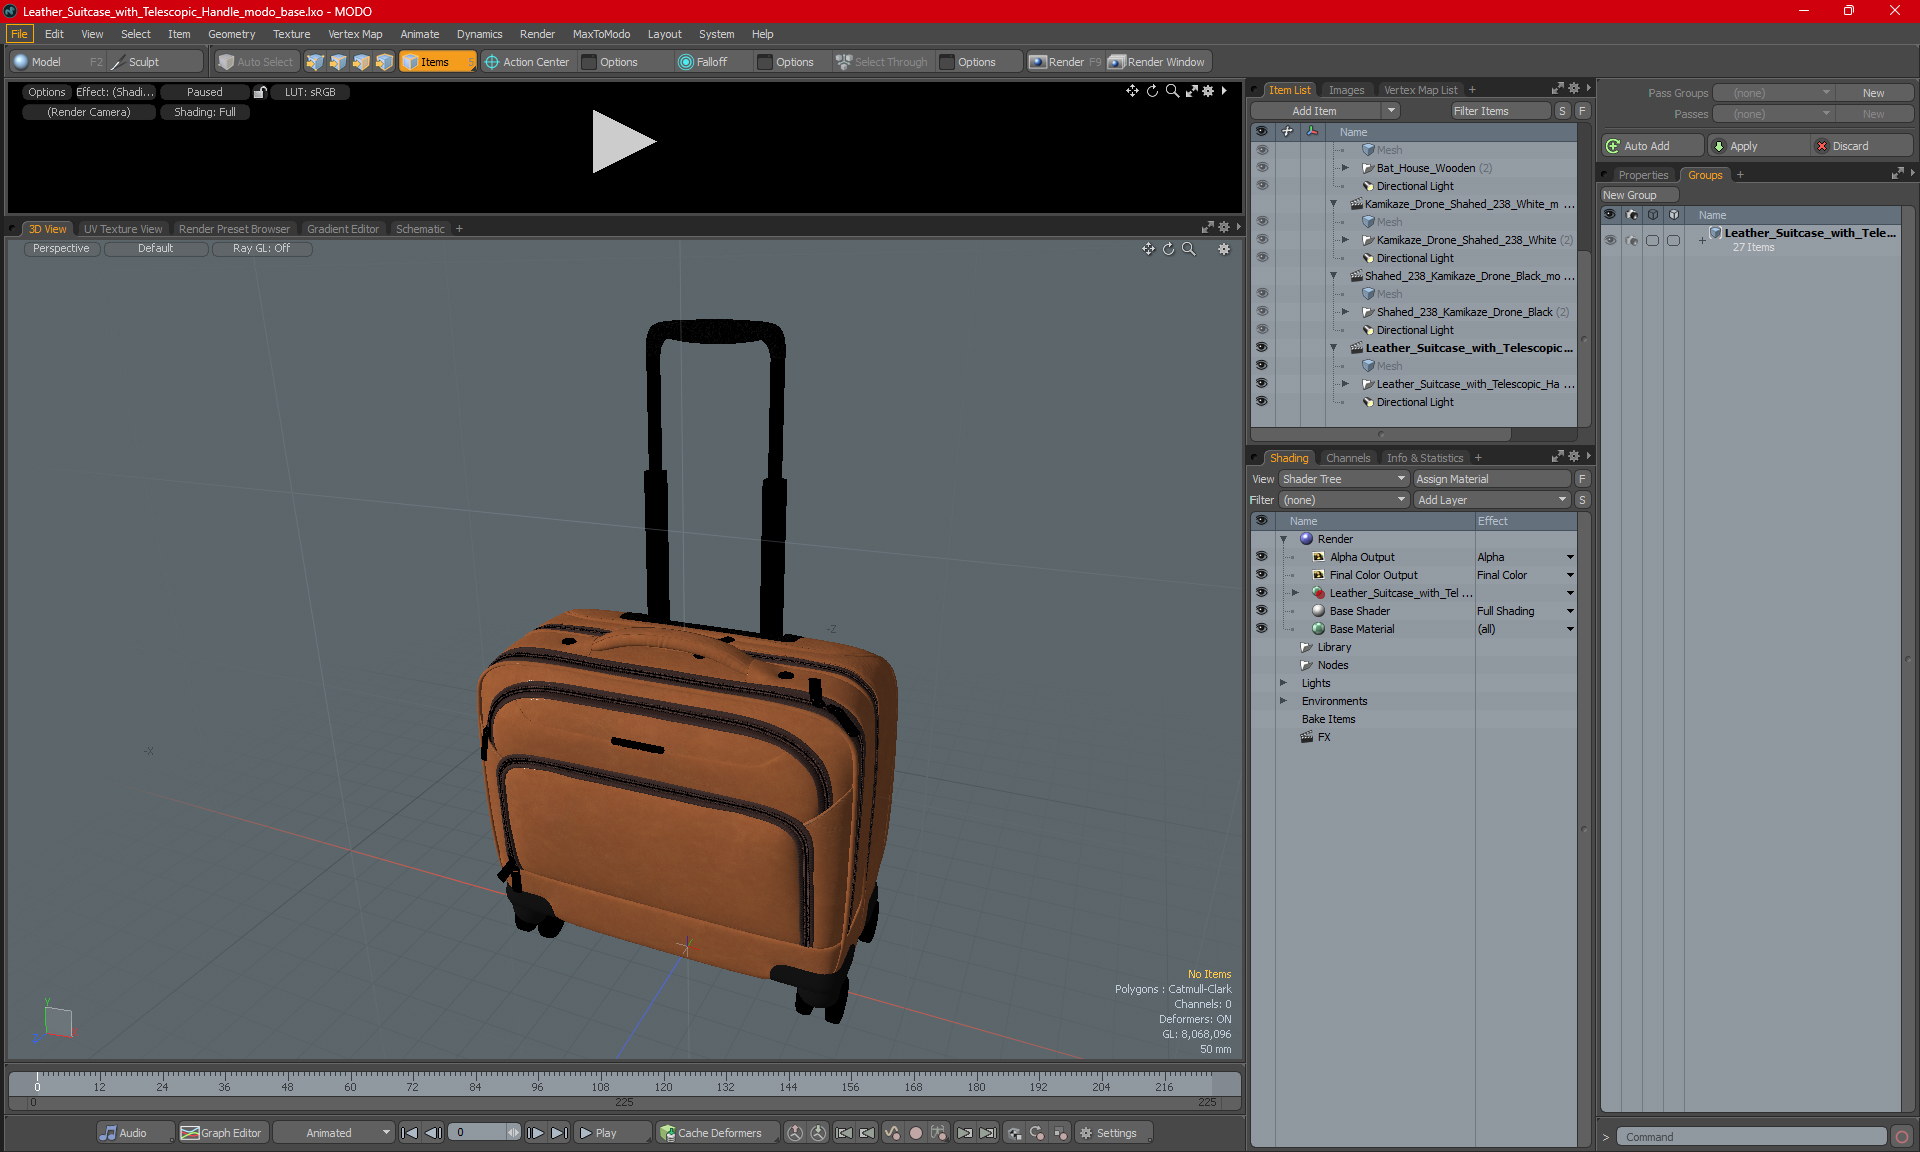Click the large render preview play arrow
Viewport: 1920px width, 1152px height.
(x=622, y=141)
